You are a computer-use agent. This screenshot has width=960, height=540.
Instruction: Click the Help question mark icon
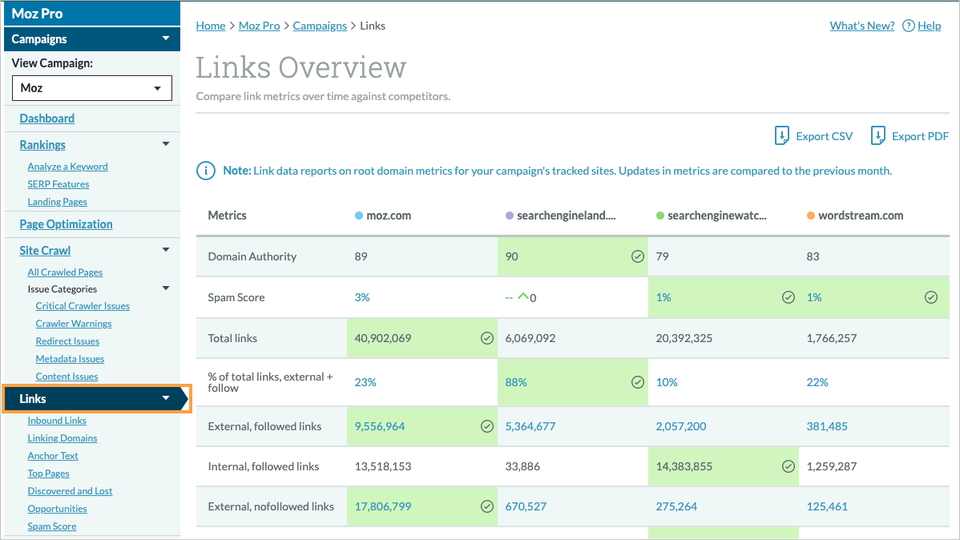point(908,26)
